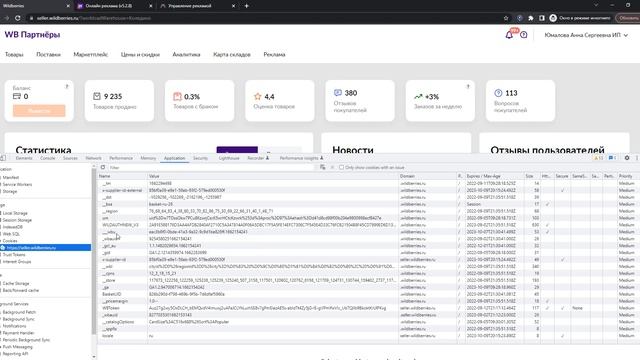640x360 pixels.
Task: Switch to the Memory DevTools tab
Action: point(148,158)
